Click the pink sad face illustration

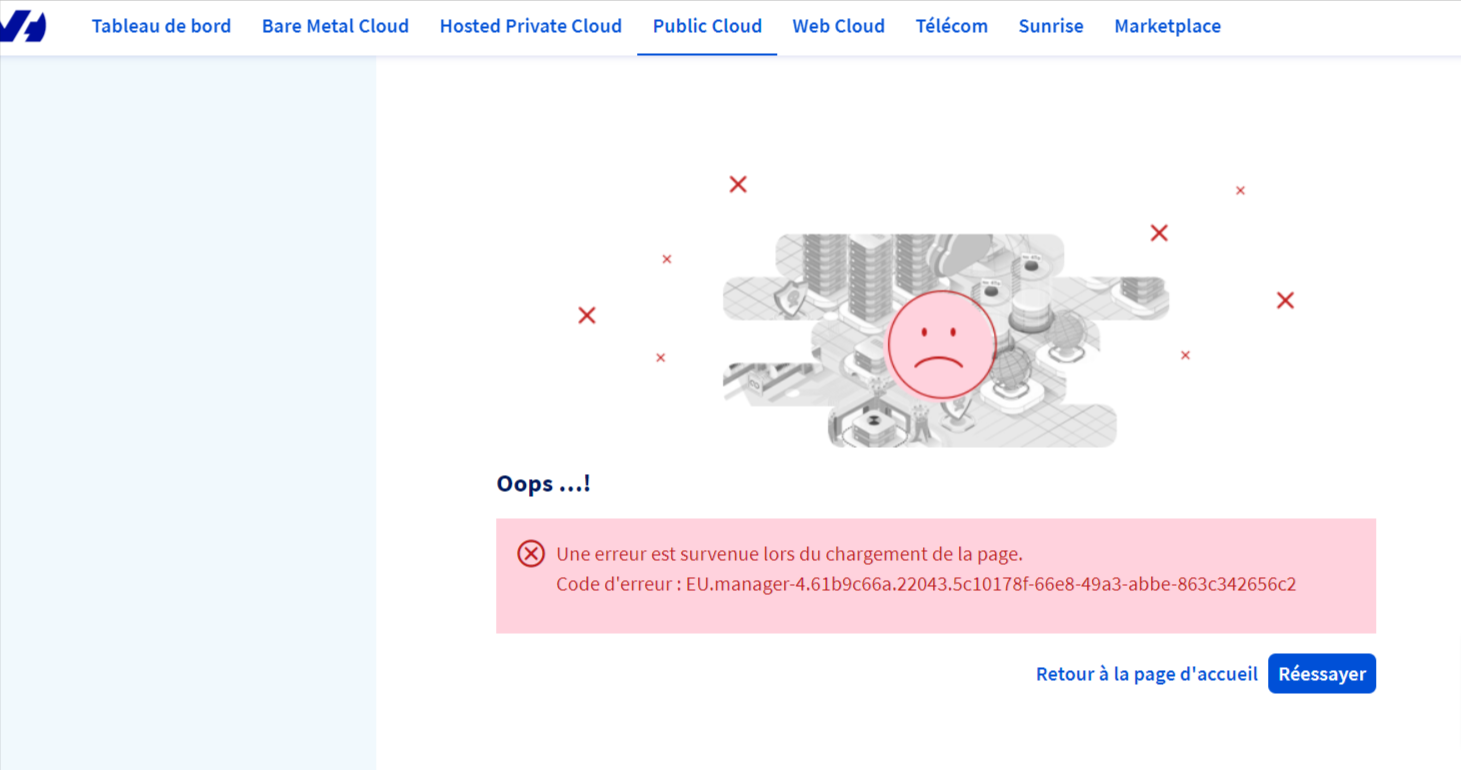click(941, 344)
